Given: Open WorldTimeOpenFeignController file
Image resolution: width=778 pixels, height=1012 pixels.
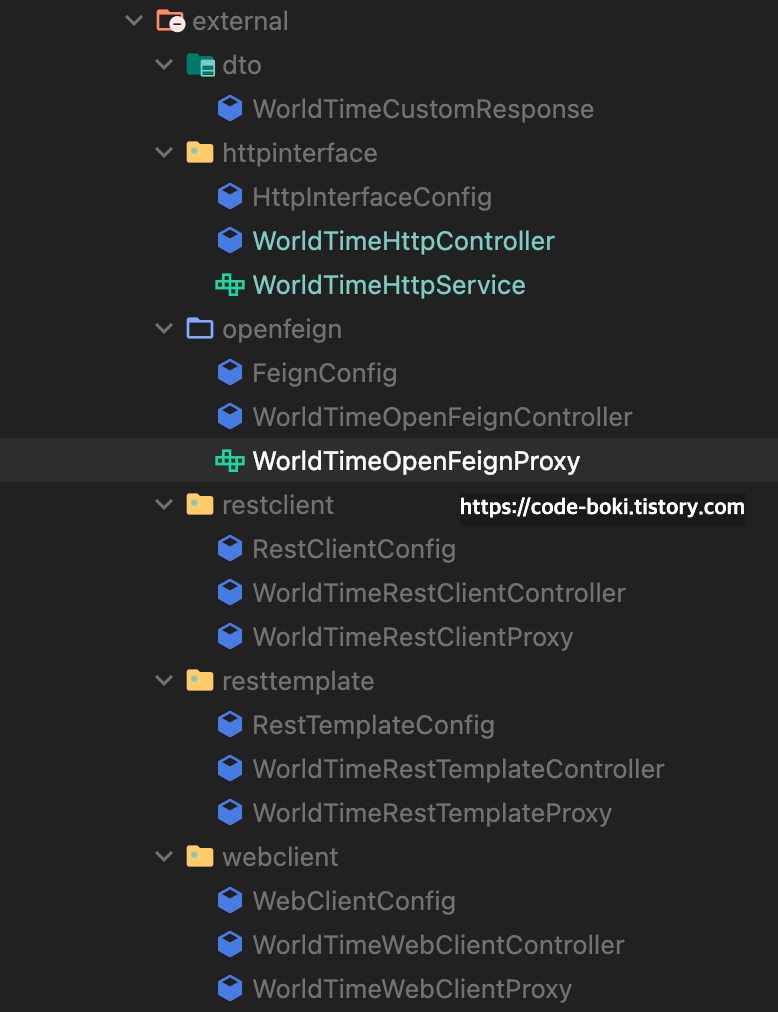Looking at the screenshot, I should [x=443, y=418].
